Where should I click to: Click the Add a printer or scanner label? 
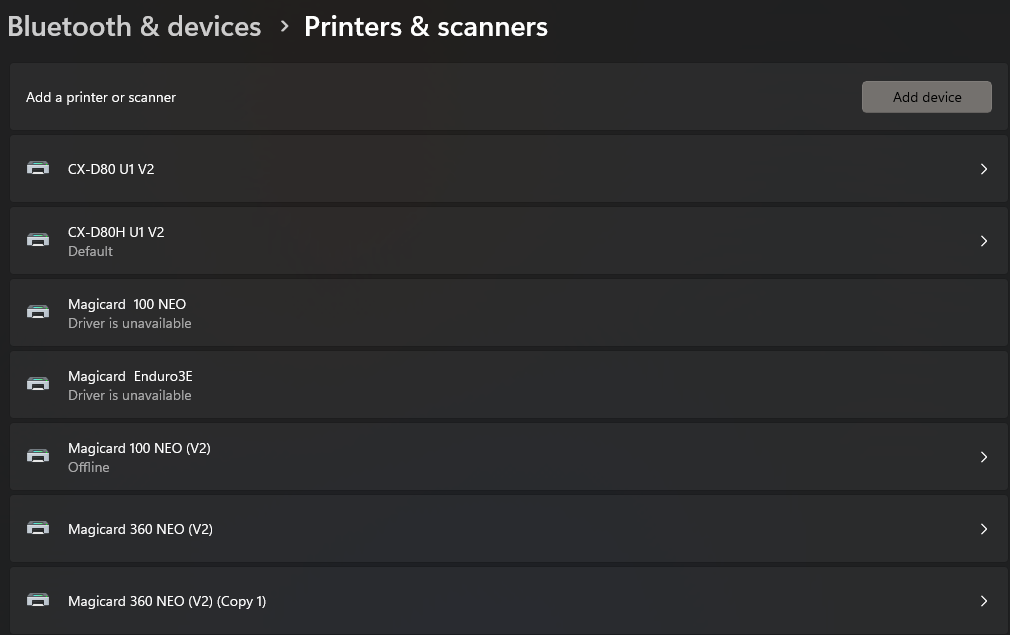click(101, 97)
